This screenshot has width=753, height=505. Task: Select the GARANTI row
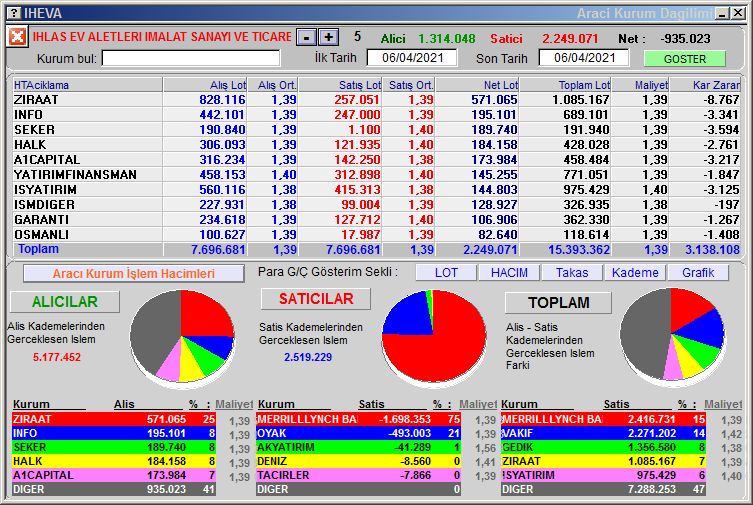click(x=376, y=219)
